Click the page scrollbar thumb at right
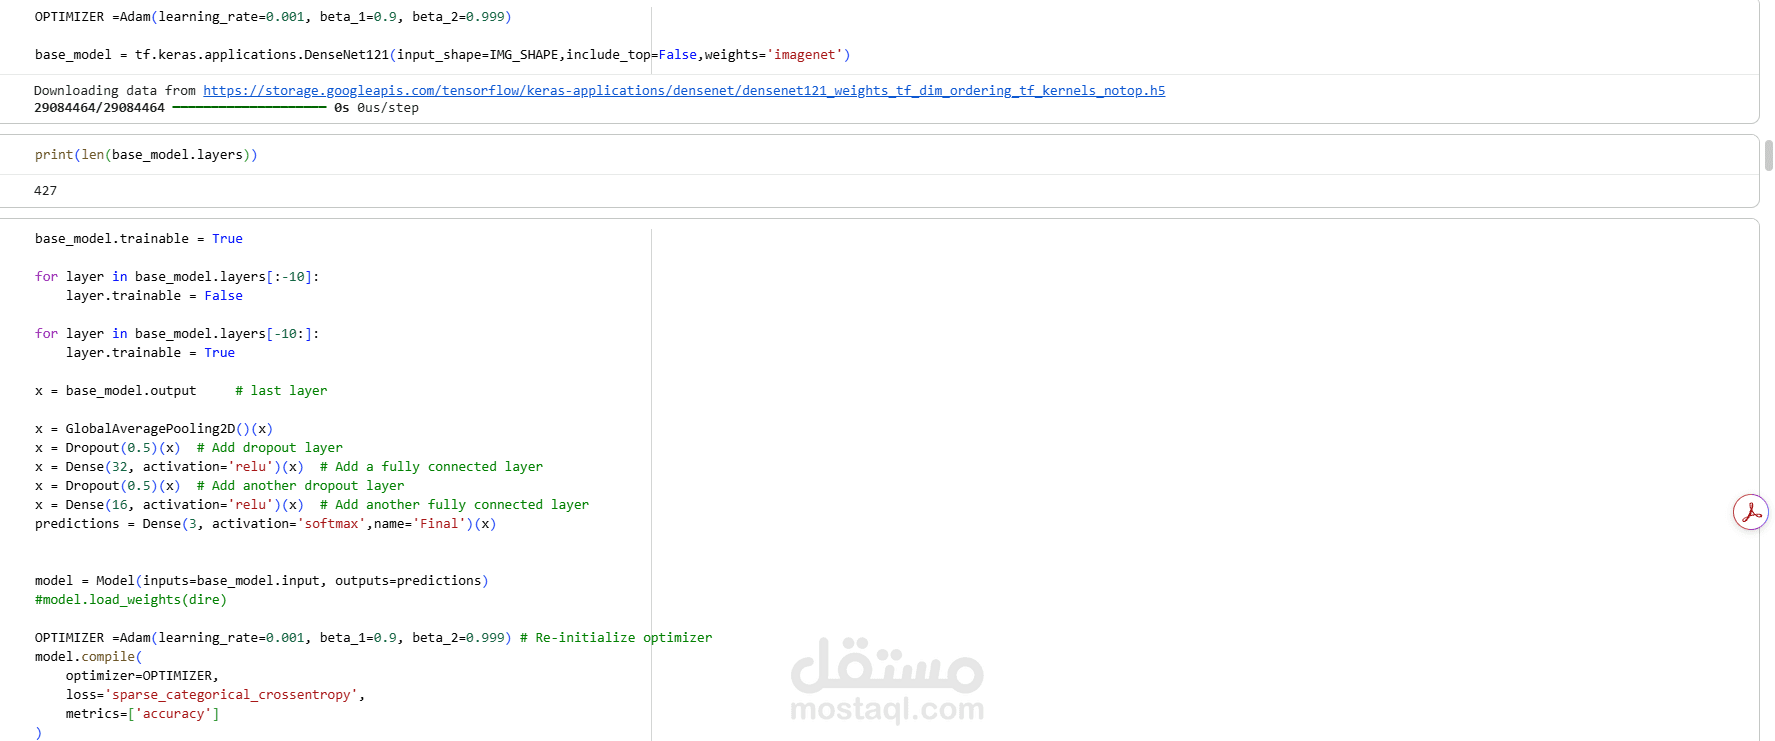The height and width of the screenshot is (741, 1775). coord(1768,156)
